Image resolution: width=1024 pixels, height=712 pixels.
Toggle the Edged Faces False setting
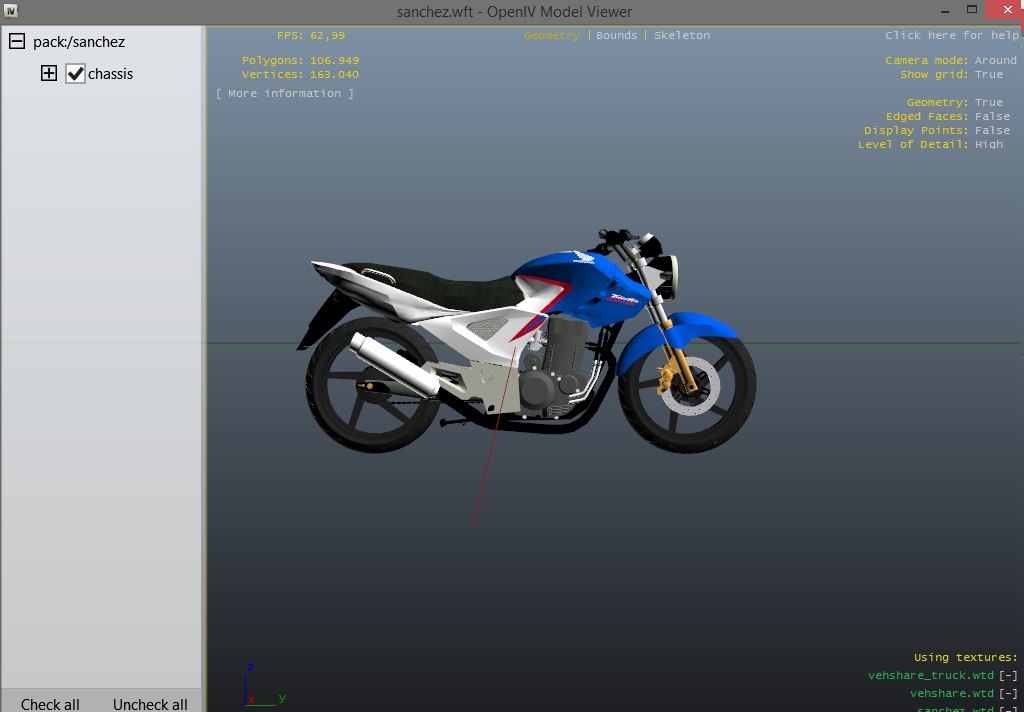click(x=992, y=116)
